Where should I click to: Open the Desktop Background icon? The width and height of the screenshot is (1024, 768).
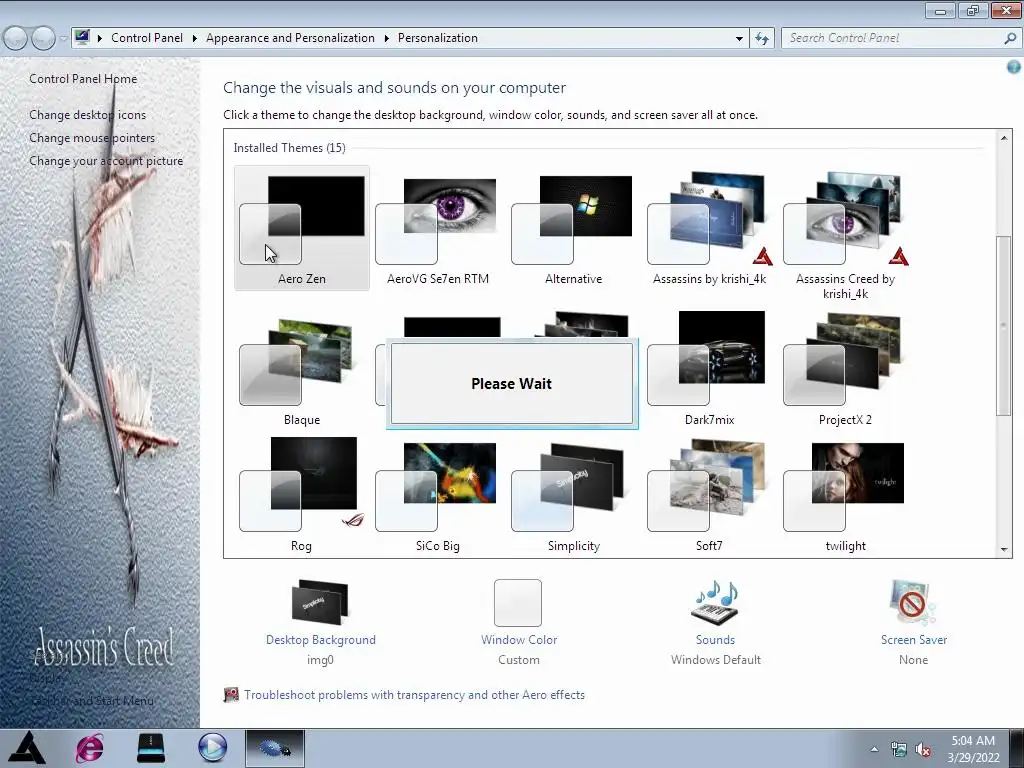(x=320, y=601)
